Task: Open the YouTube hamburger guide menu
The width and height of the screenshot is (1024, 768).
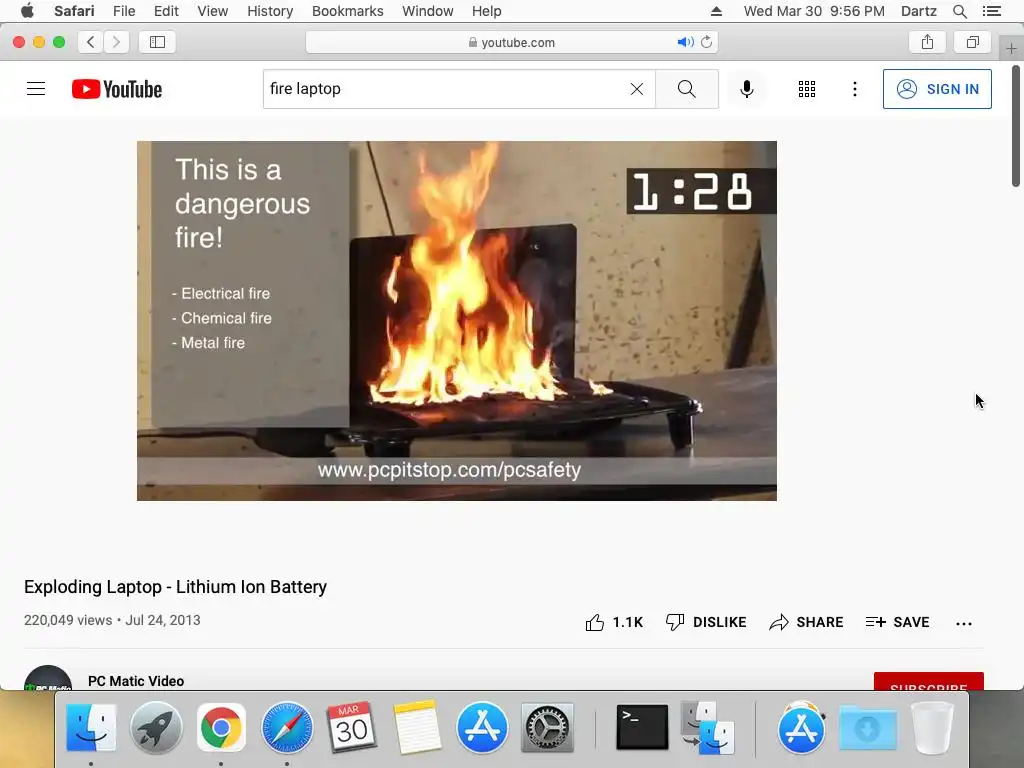Action: [x=36, y=89]
